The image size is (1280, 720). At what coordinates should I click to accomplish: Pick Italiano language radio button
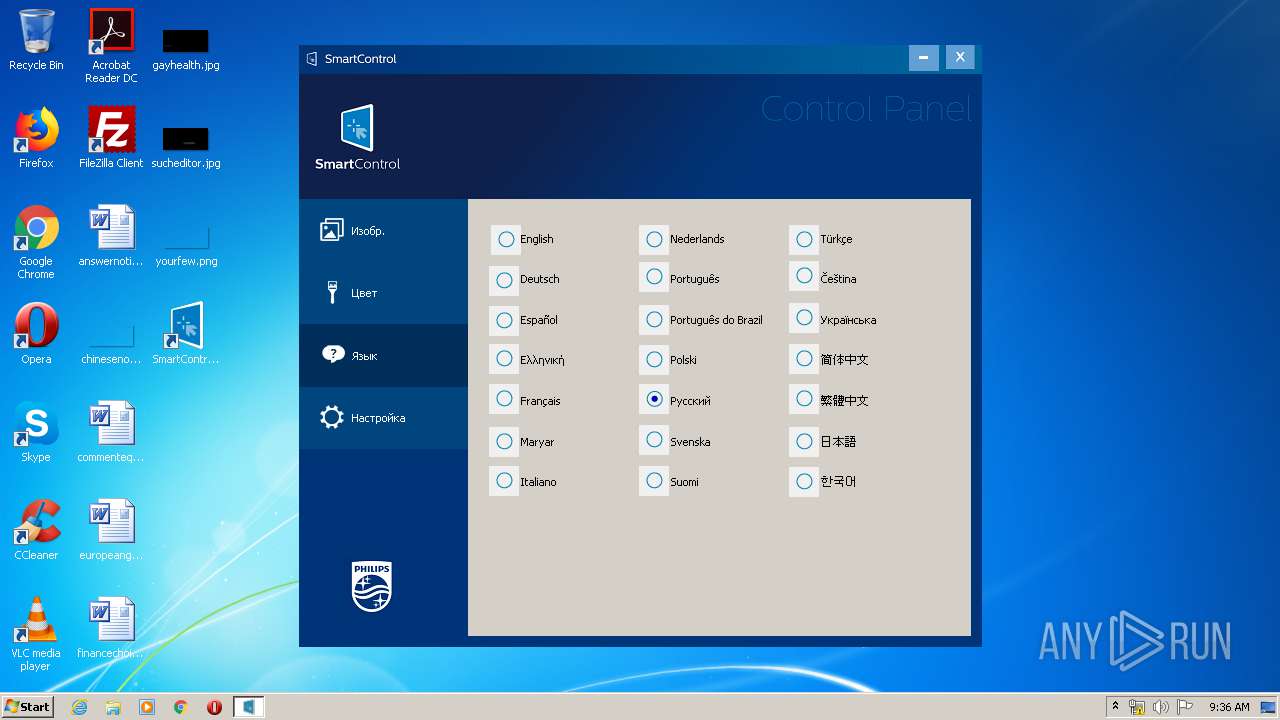click(x=504, y=481)
